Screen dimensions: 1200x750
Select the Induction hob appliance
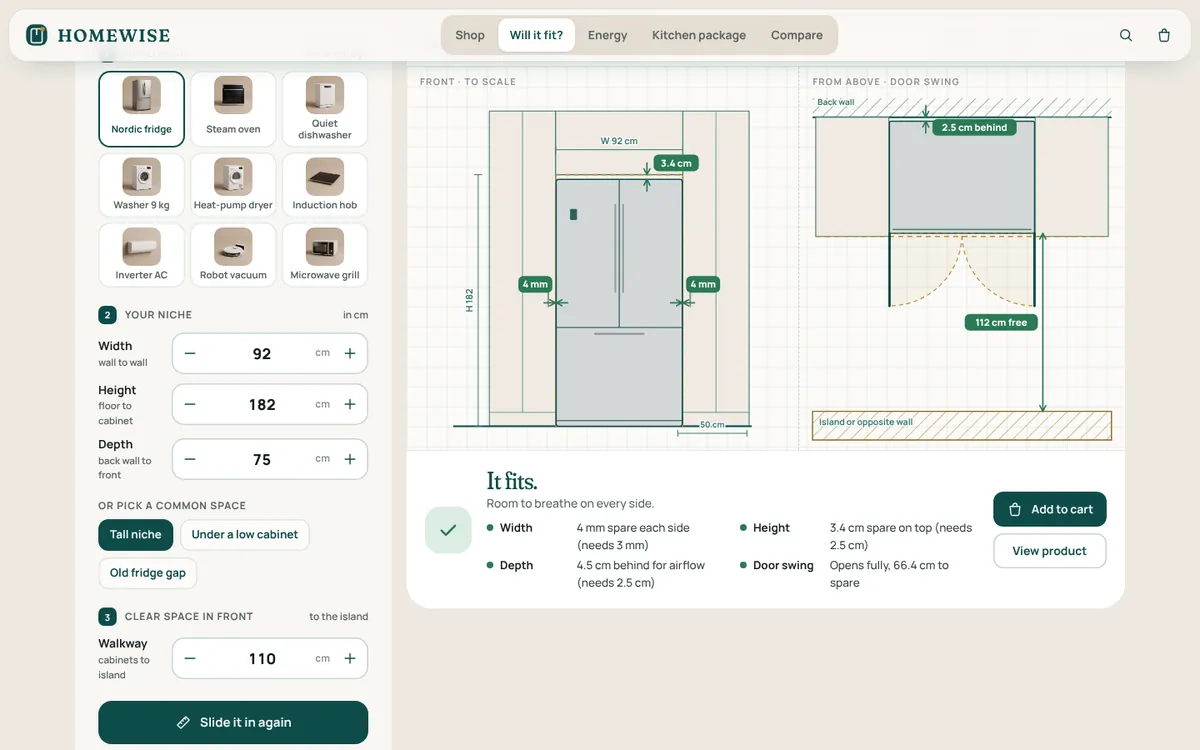click(324, 185)
